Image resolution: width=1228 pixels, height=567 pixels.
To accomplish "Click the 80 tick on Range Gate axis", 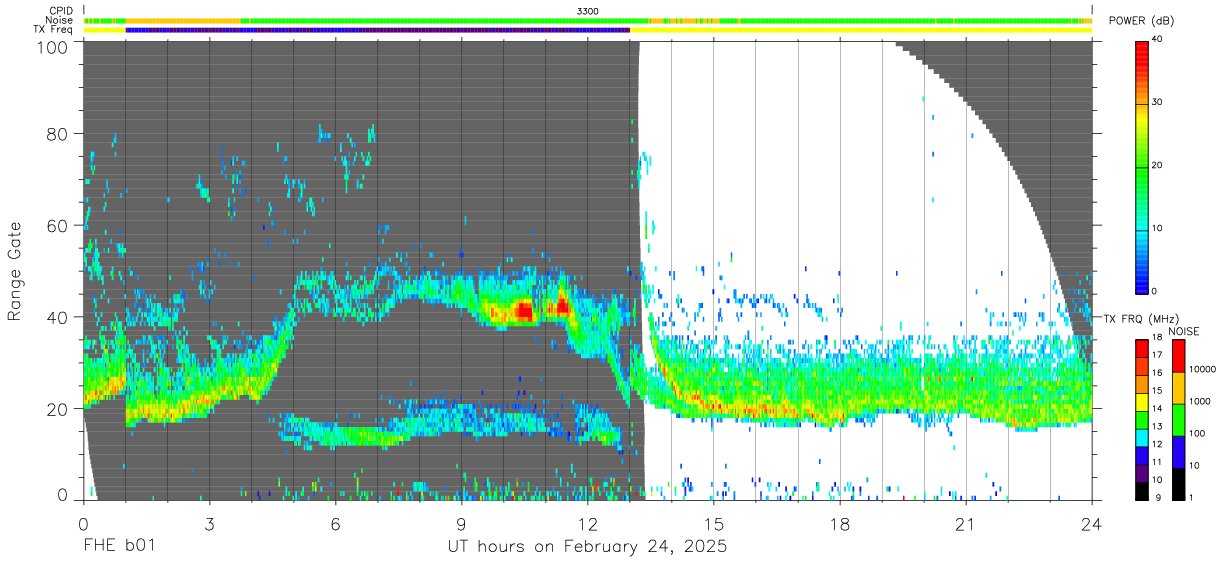I will pyautogui.click(x=56, y=133).
